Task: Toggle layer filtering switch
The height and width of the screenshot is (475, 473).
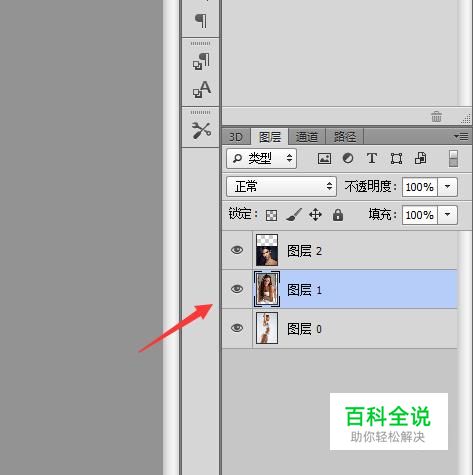Action: click(453, 158)
